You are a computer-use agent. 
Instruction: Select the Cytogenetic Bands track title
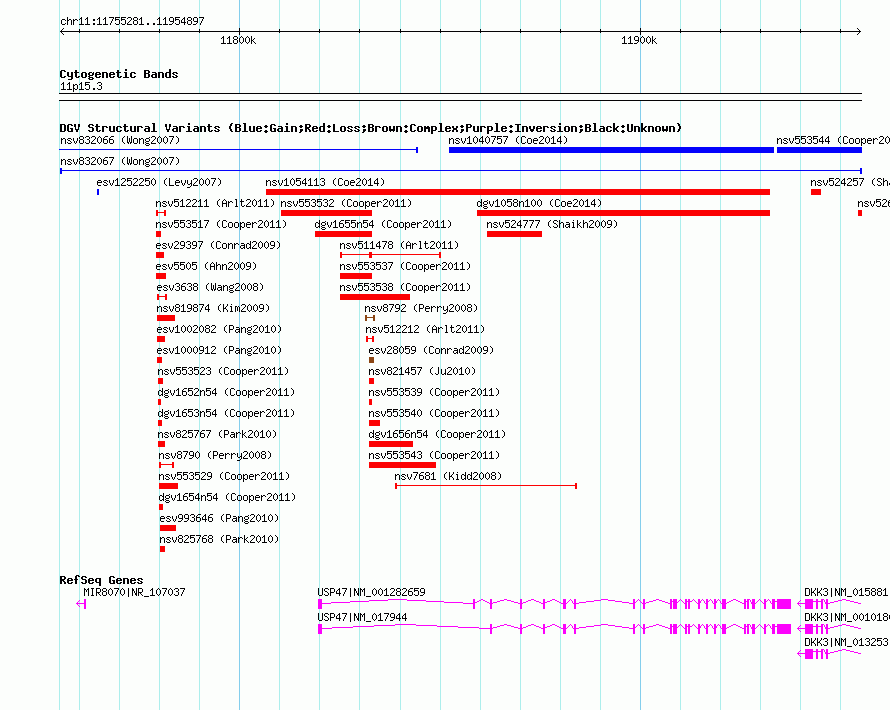pos(119,74)
